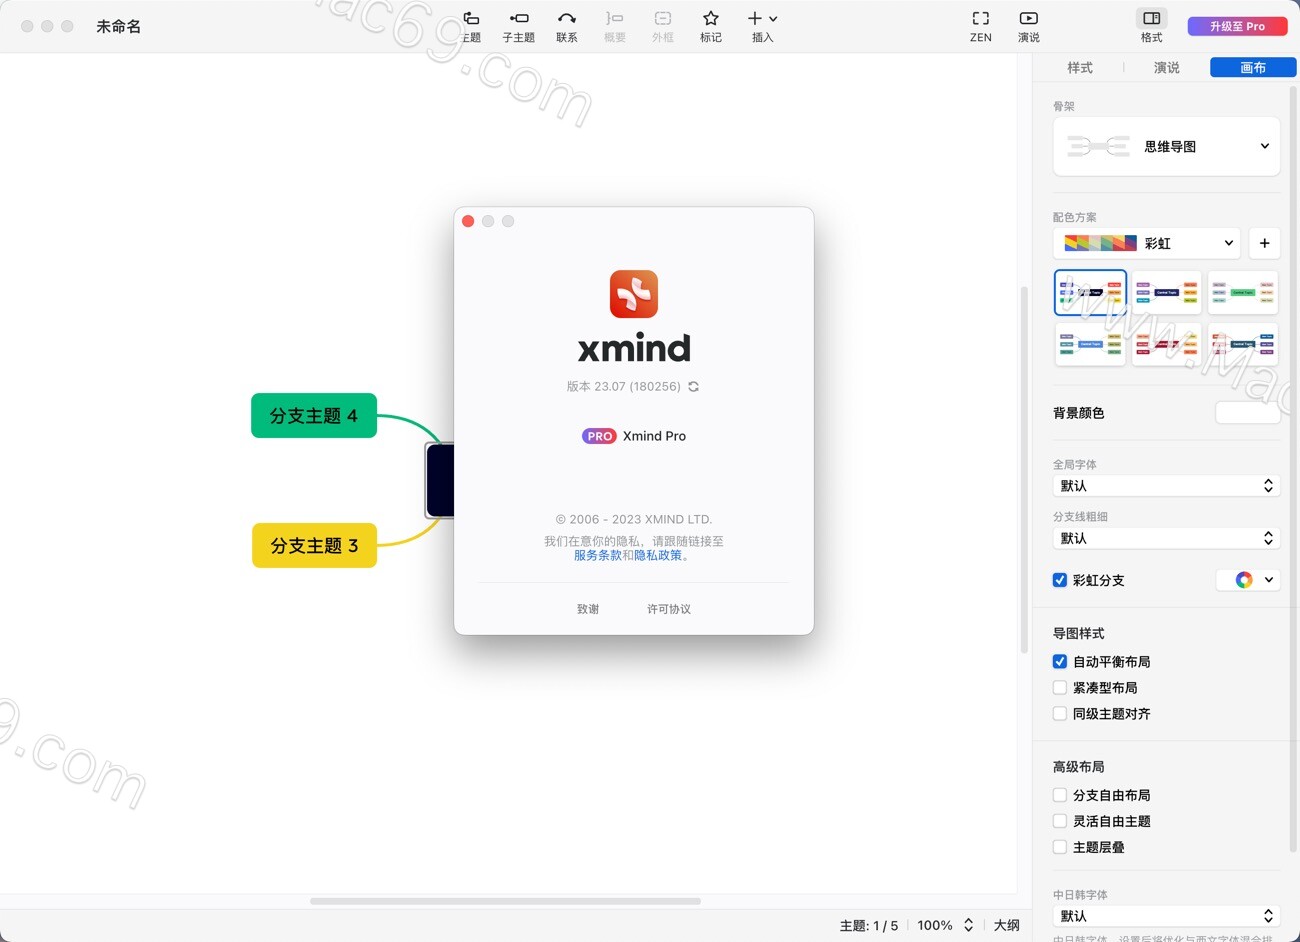The image size is (1300, 942).
Task: Switch to the 样式 tab
Action: [1080, 67]
